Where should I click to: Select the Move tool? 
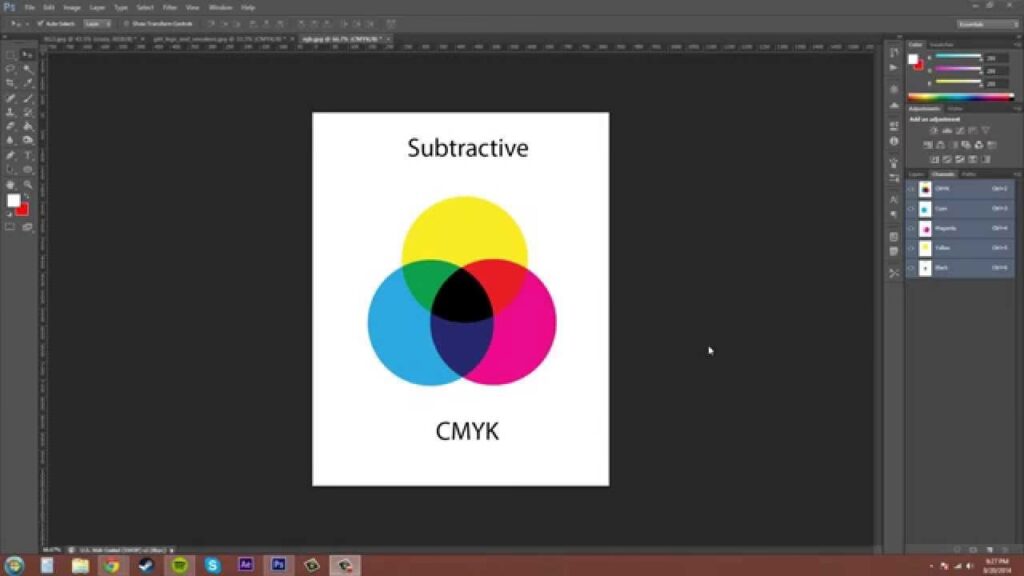click(27, 55)
